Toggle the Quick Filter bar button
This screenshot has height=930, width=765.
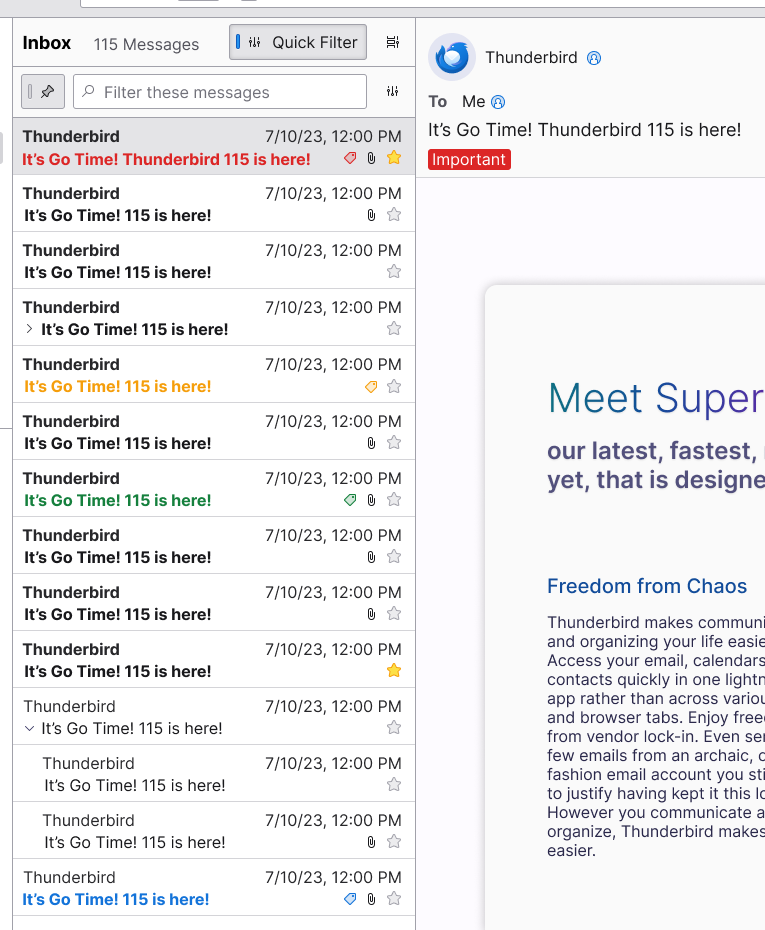[298, 42]
